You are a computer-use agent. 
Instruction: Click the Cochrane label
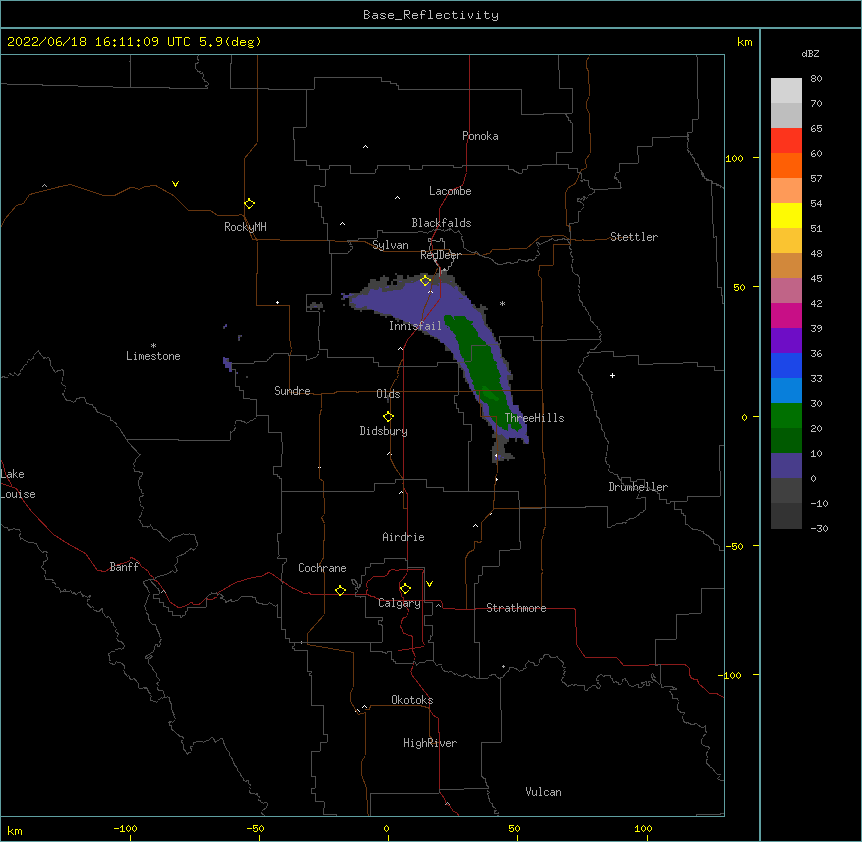[322, 568]
